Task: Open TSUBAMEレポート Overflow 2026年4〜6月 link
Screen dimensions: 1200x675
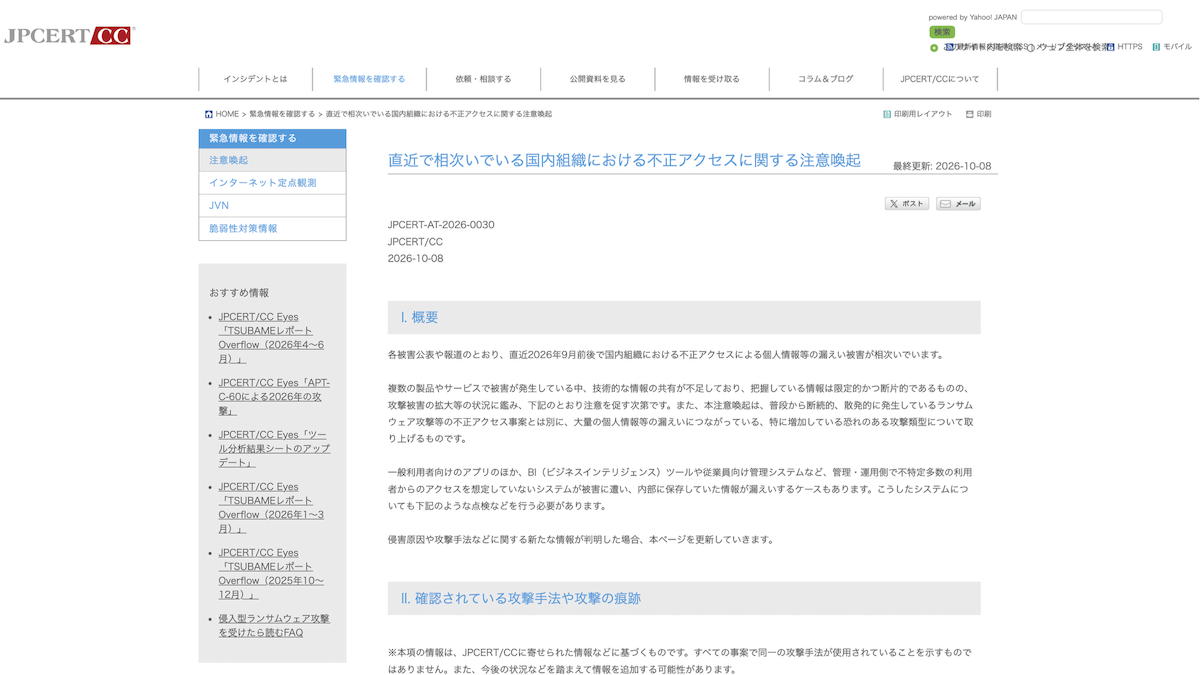Action: 271,337
